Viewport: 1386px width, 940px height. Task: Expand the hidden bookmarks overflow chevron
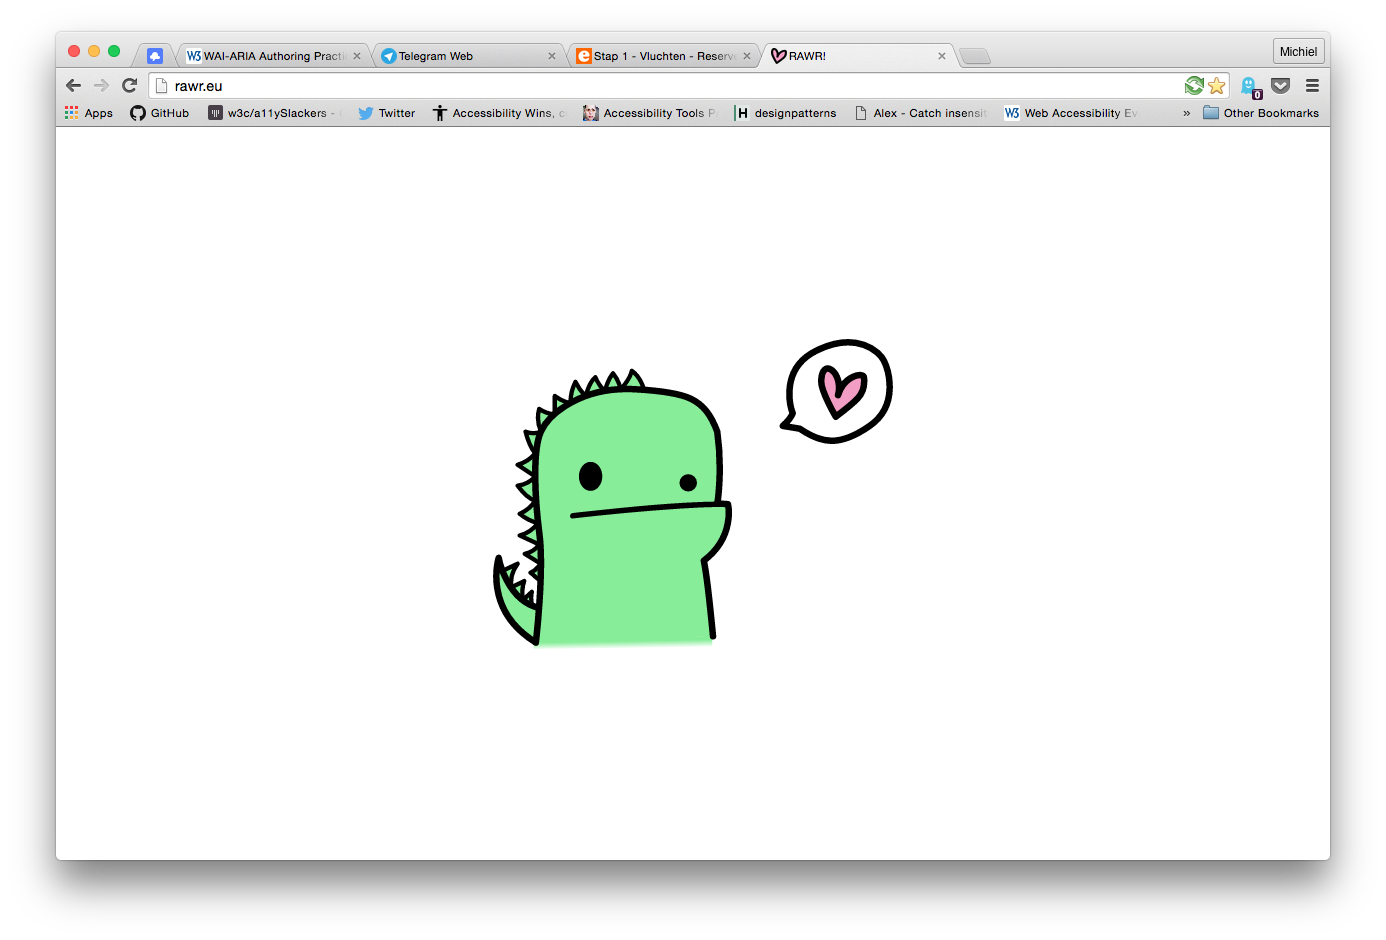1187,113
